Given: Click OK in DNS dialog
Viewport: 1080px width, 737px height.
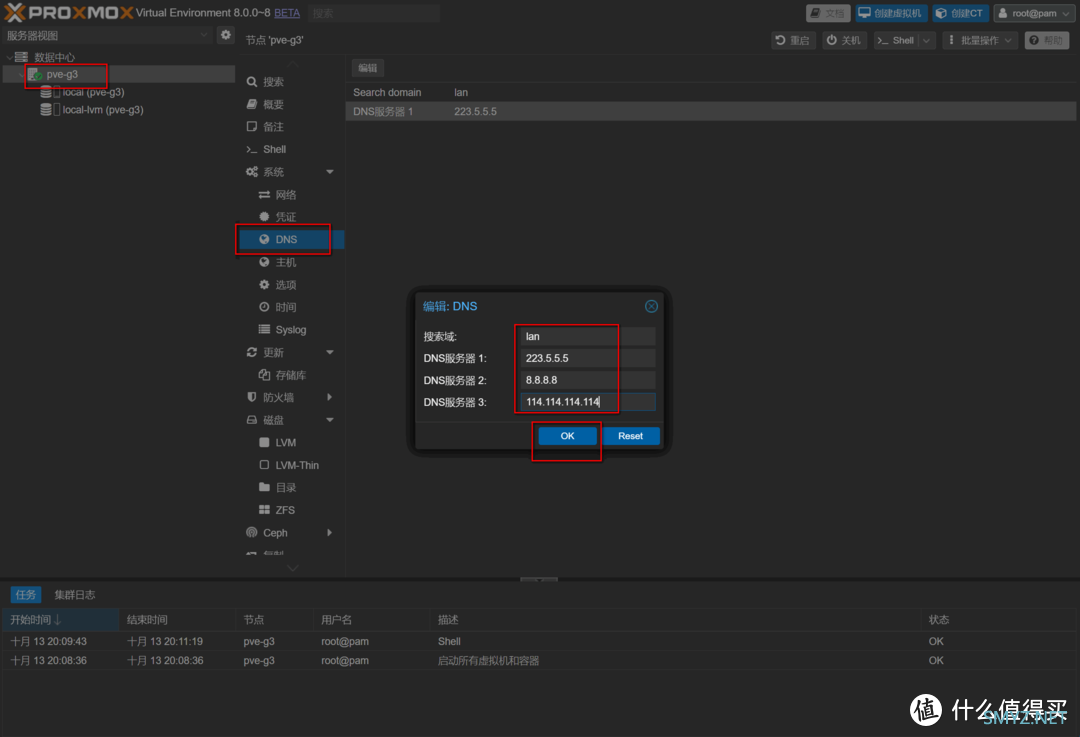Looking at the screenshot, I should (567, 436).
